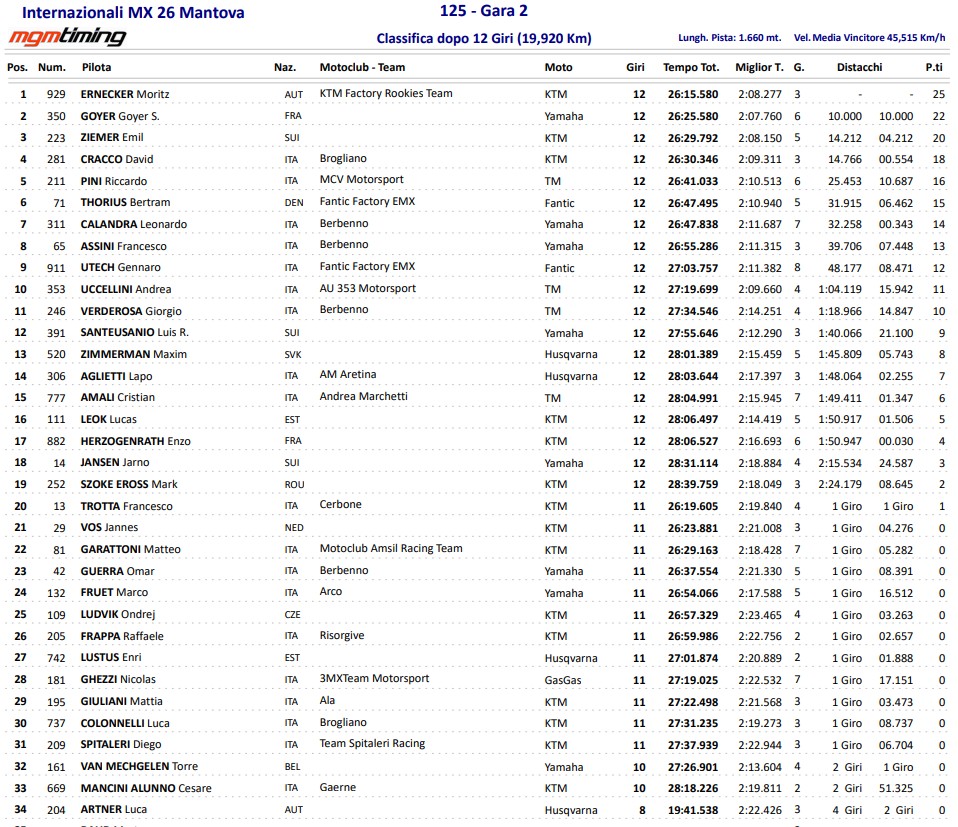Select the P.ti column header

click(x=934, y=67)
